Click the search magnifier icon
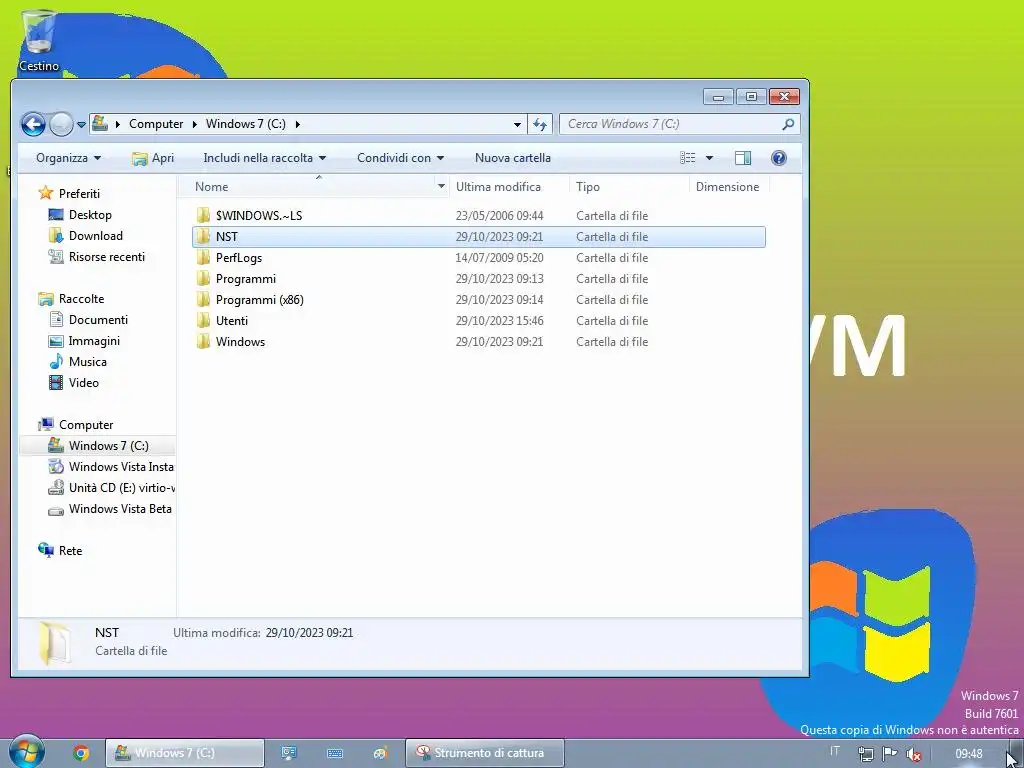1024x768 pixels. pos(788,123)
